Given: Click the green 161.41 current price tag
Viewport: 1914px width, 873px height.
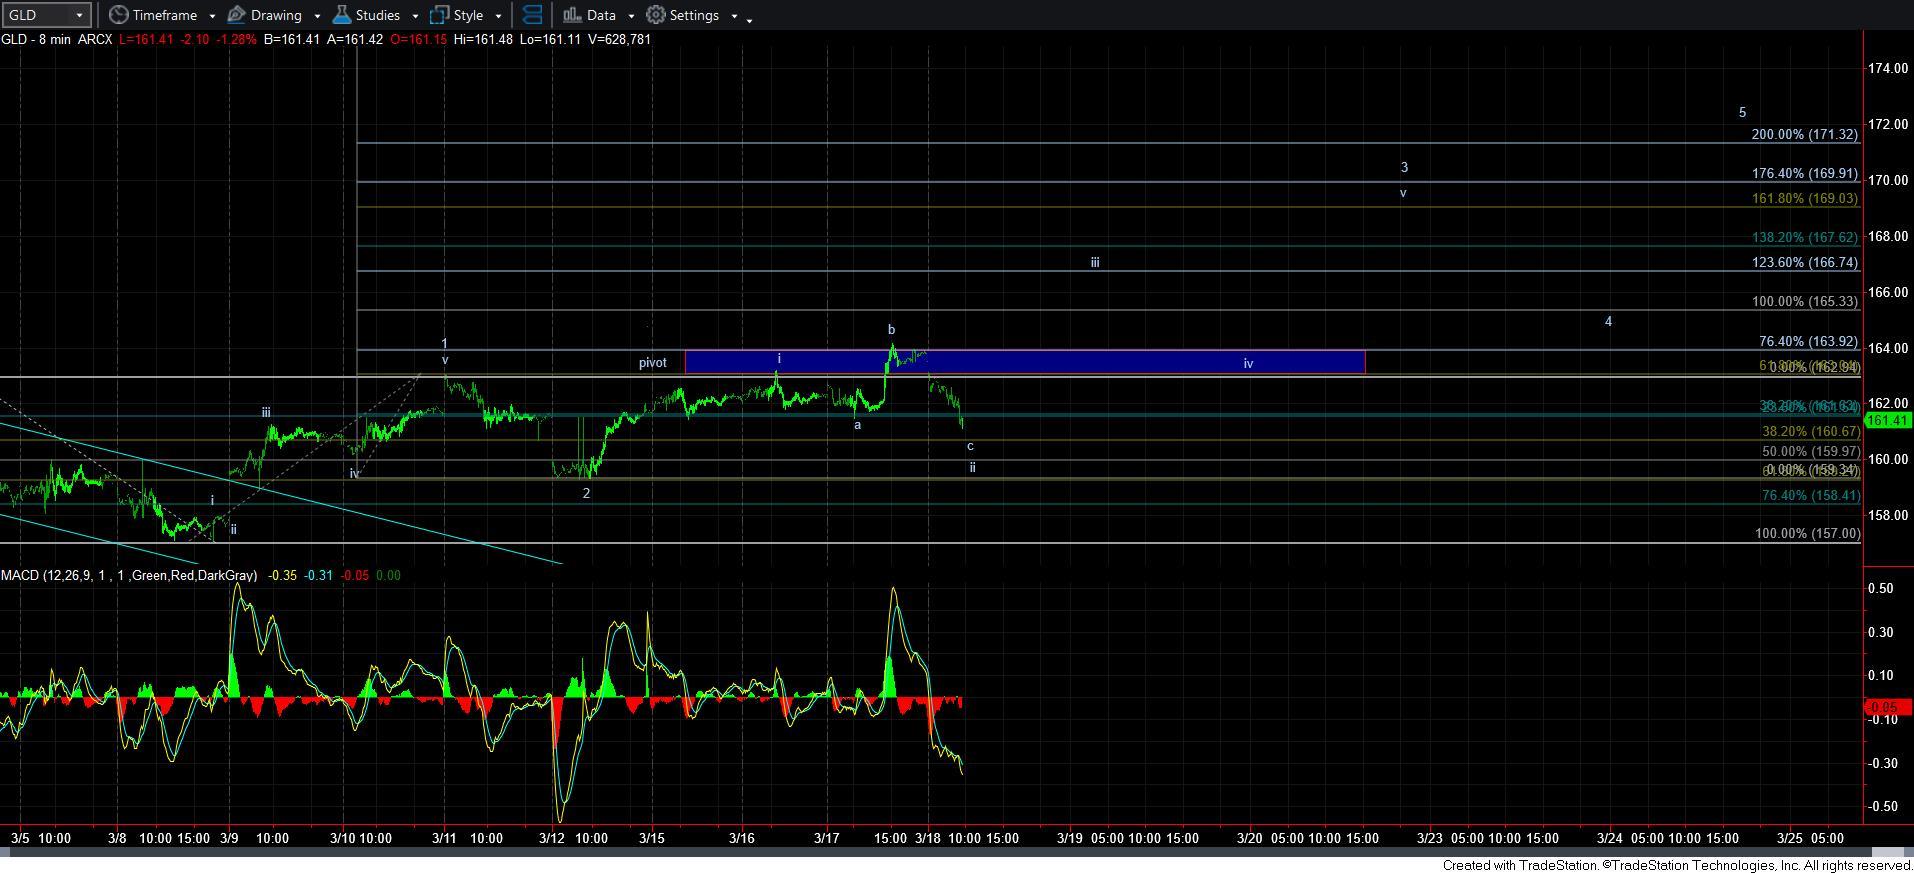Looking at the screenshot, I should (x=1888, y=421).
